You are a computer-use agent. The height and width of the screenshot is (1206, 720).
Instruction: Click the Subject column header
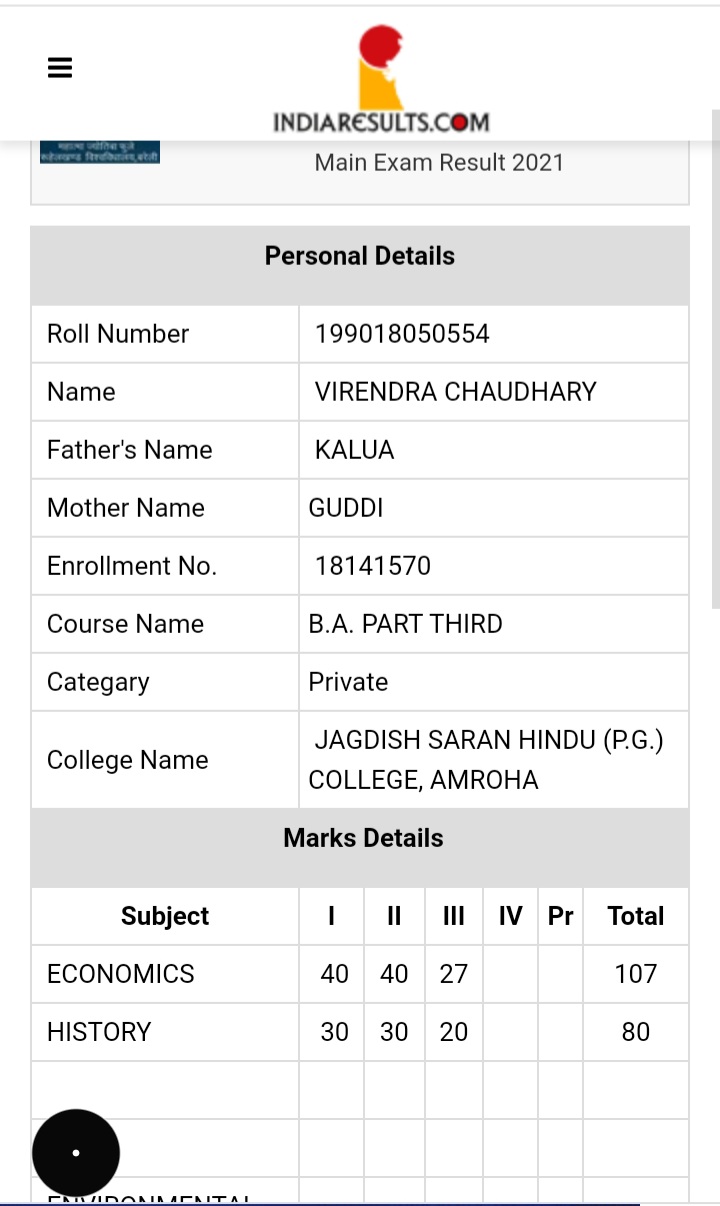click(x=165, y=916)
